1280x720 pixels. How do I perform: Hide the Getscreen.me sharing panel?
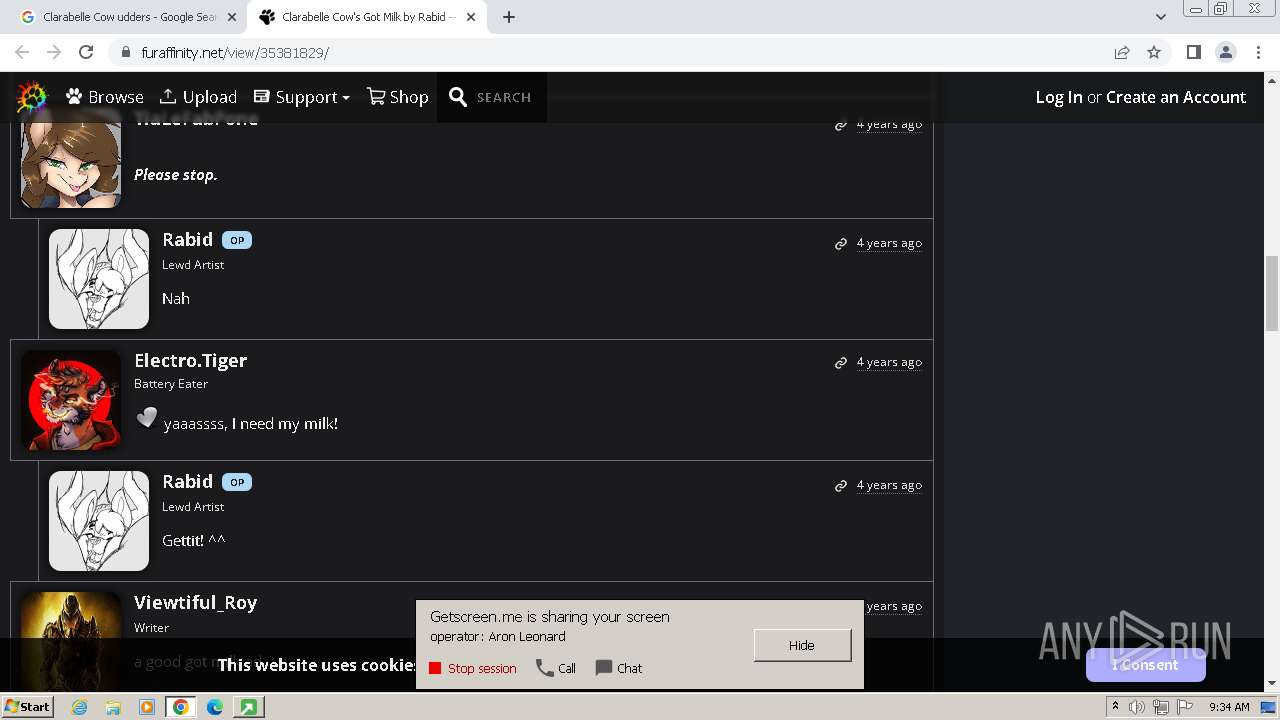pyautogui.click(x=802, y=645)
